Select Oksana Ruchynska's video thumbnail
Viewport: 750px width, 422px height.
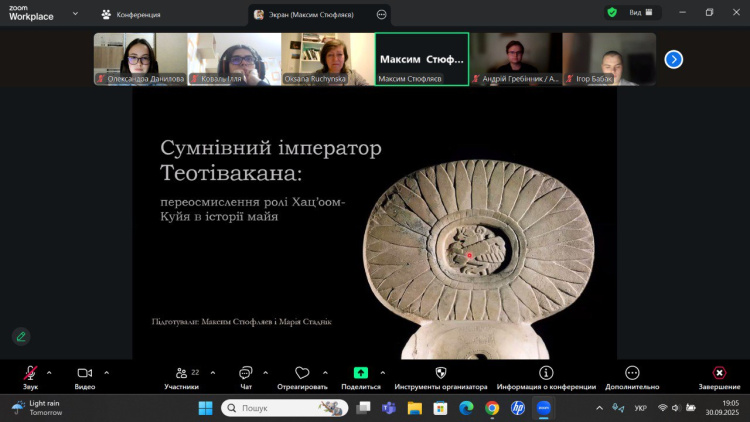(327, 58)
